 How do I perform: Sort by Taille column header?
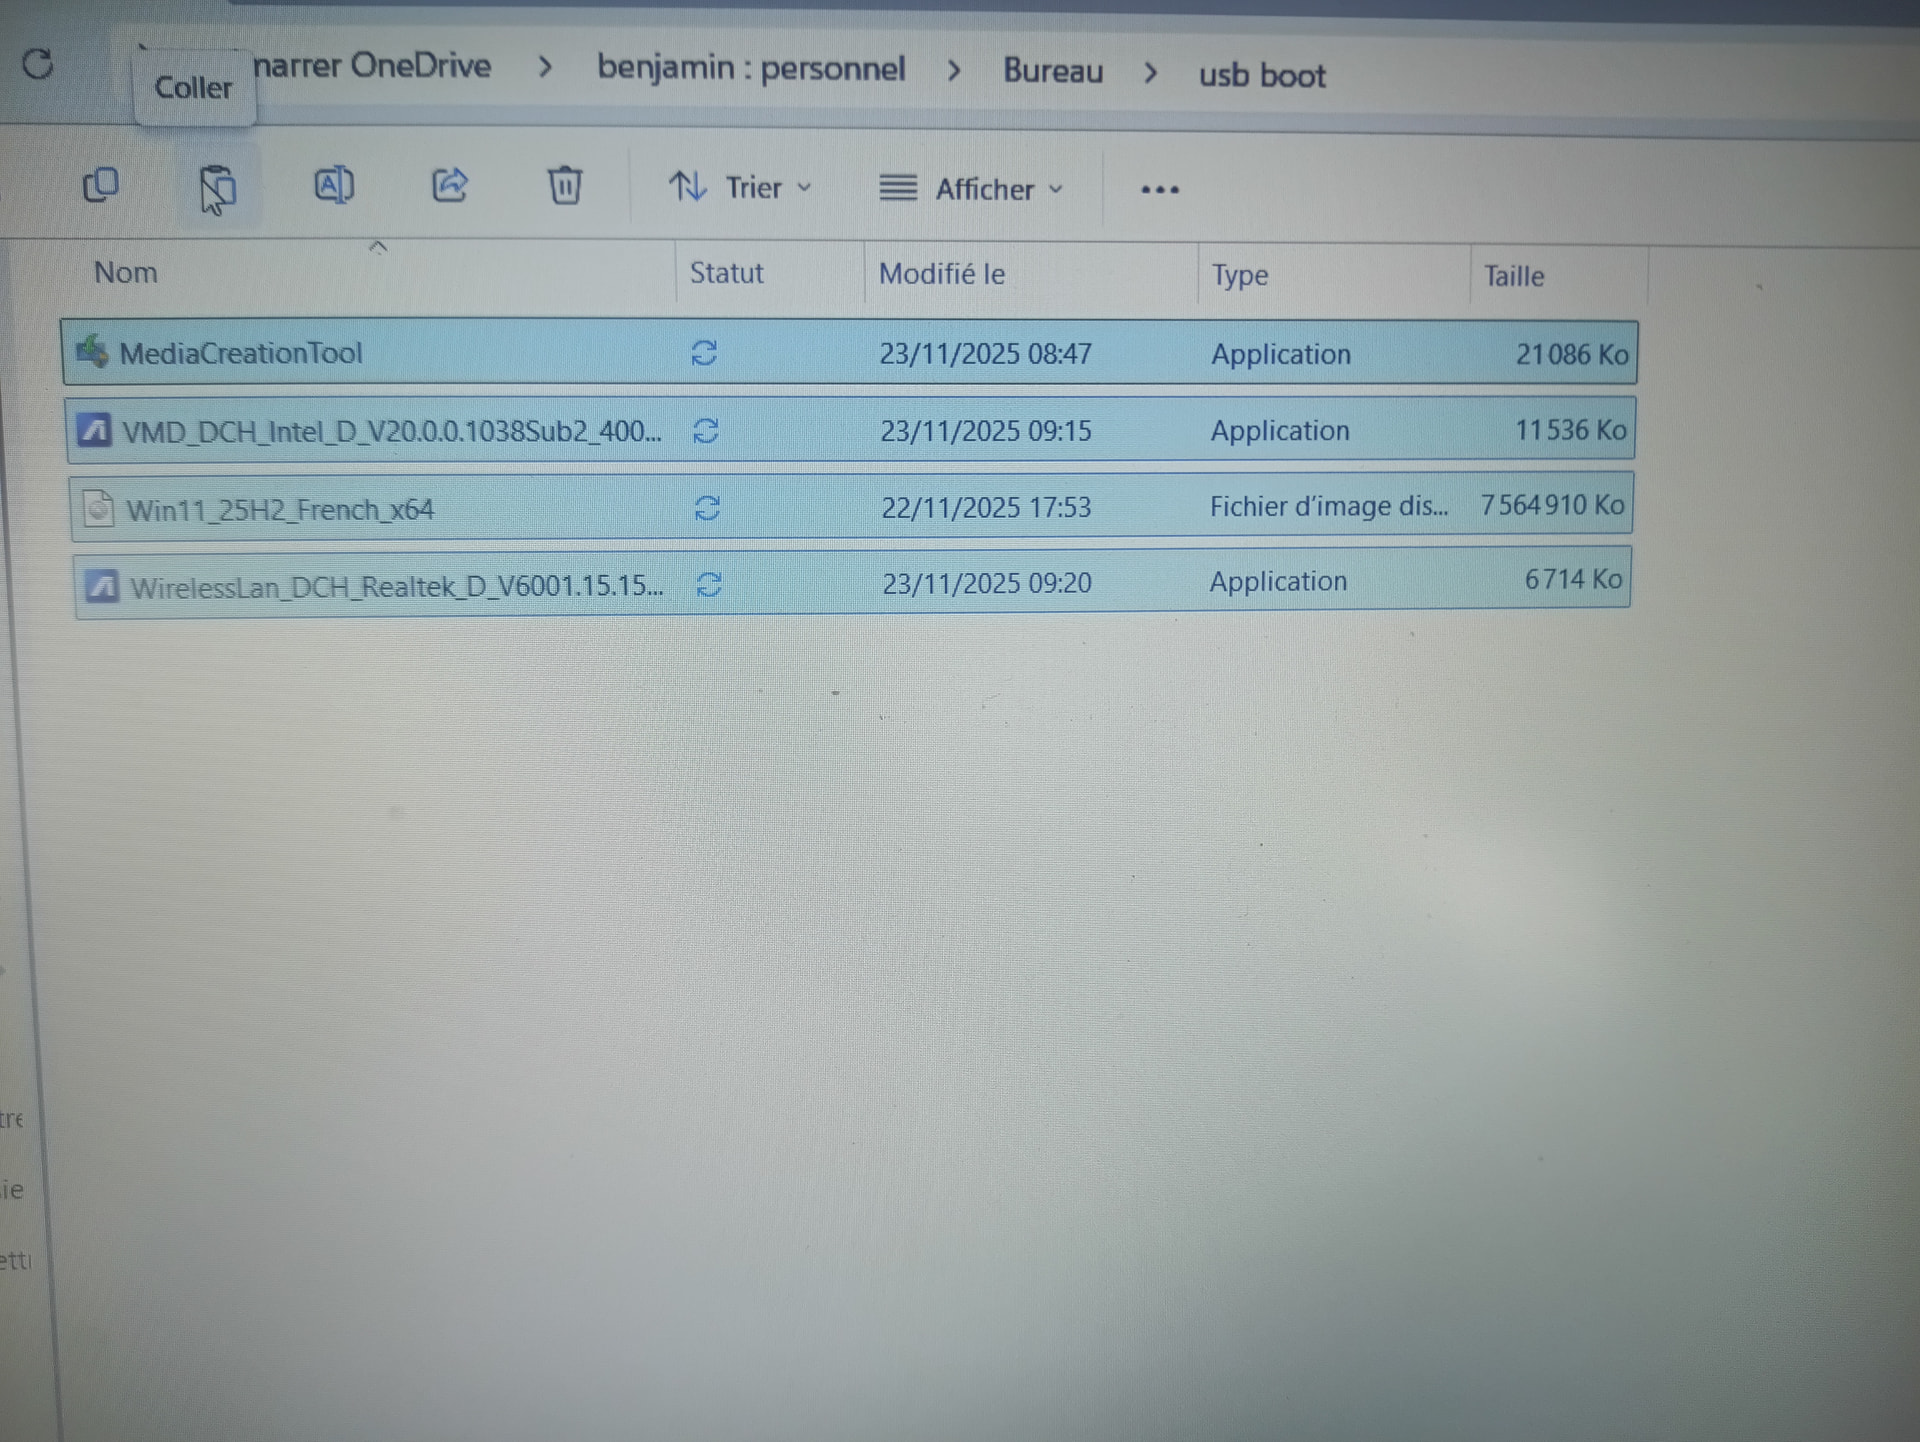coord(1514,276)
